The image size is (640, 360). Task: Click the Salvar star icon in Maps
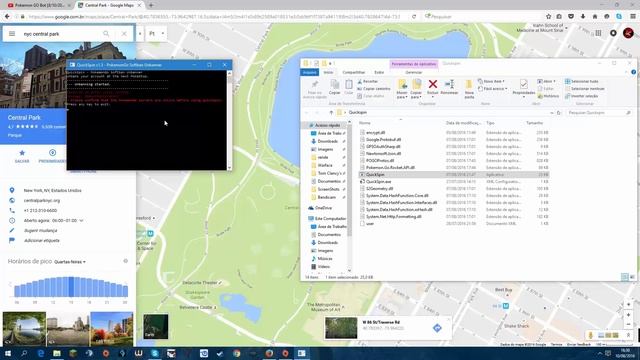point(22,153)
